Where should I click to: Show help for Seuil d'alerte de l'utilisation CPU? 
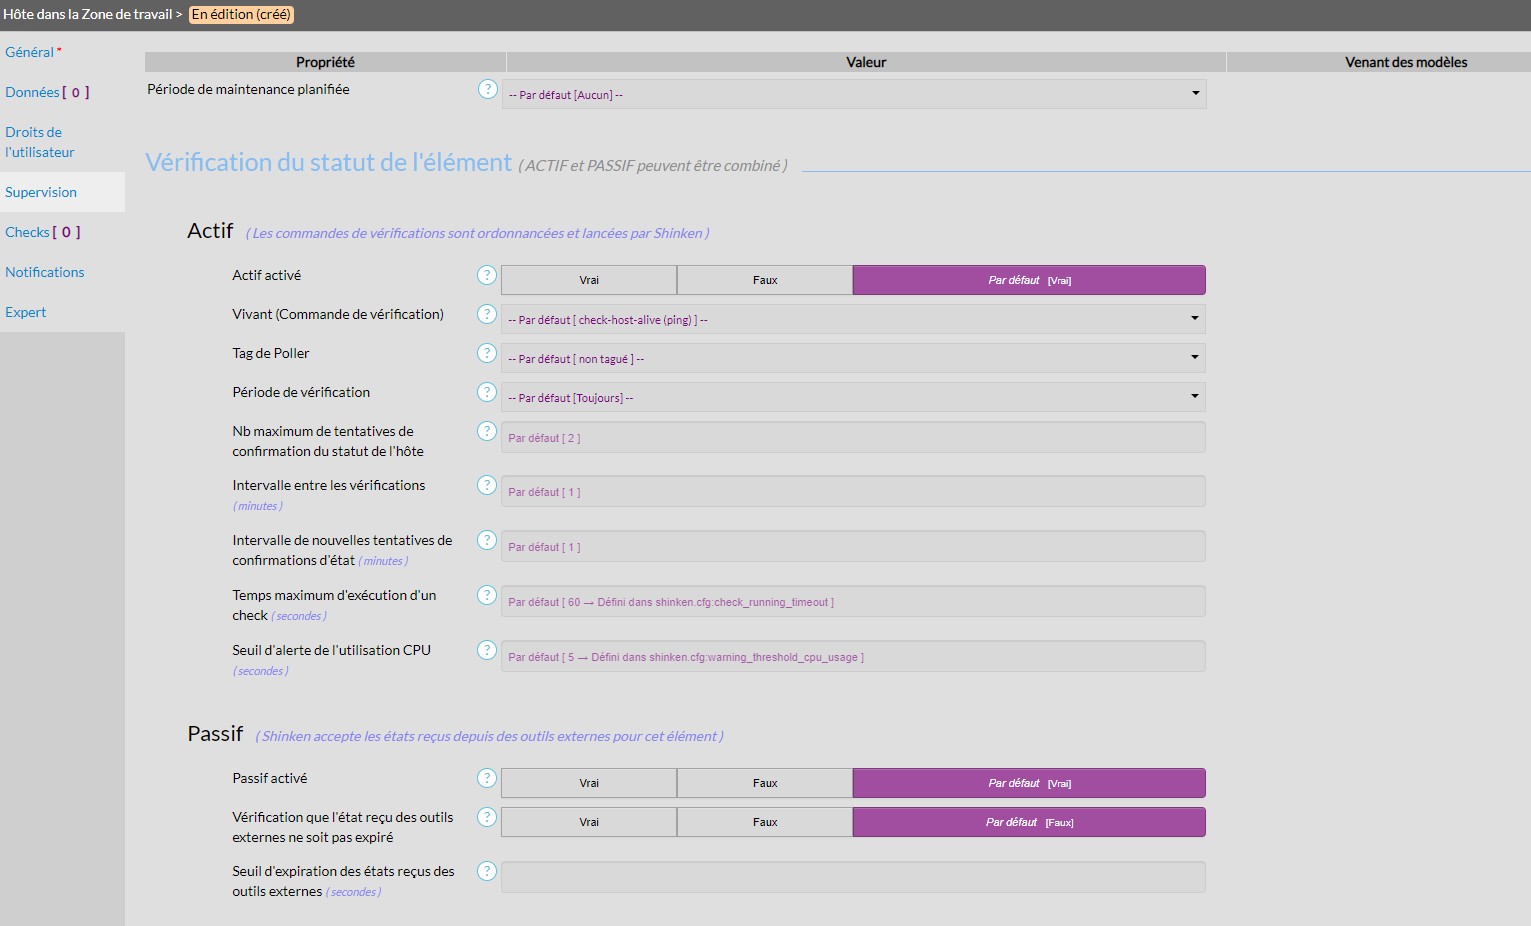(x=487, y=650)
